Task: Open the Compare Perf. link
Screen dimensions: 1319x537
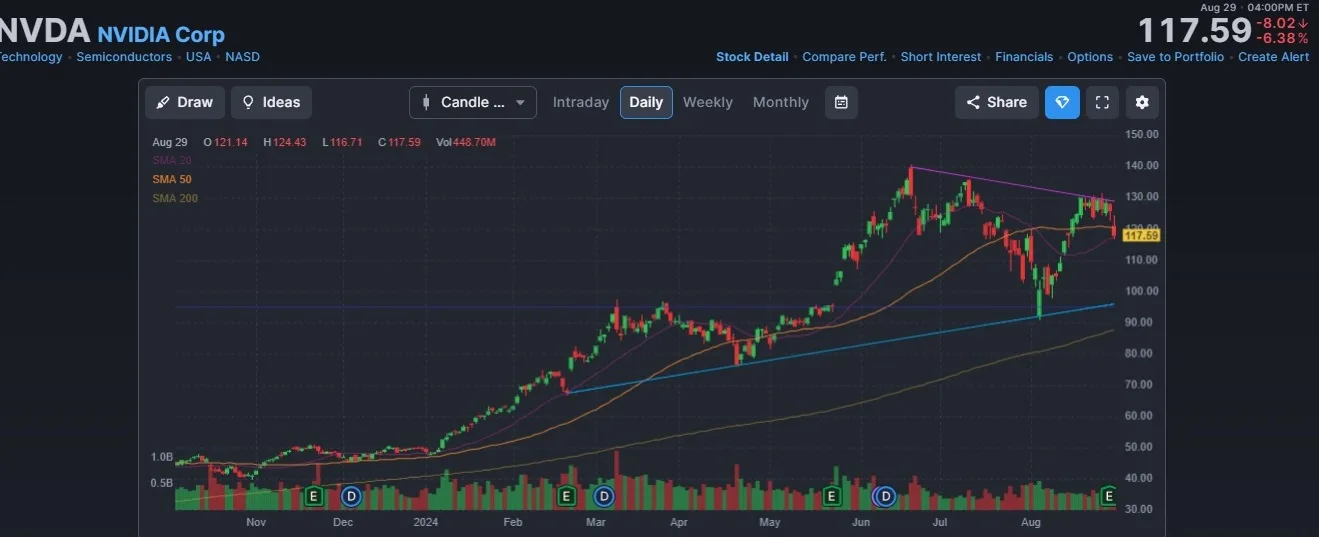Action: [x=844, y=57]
